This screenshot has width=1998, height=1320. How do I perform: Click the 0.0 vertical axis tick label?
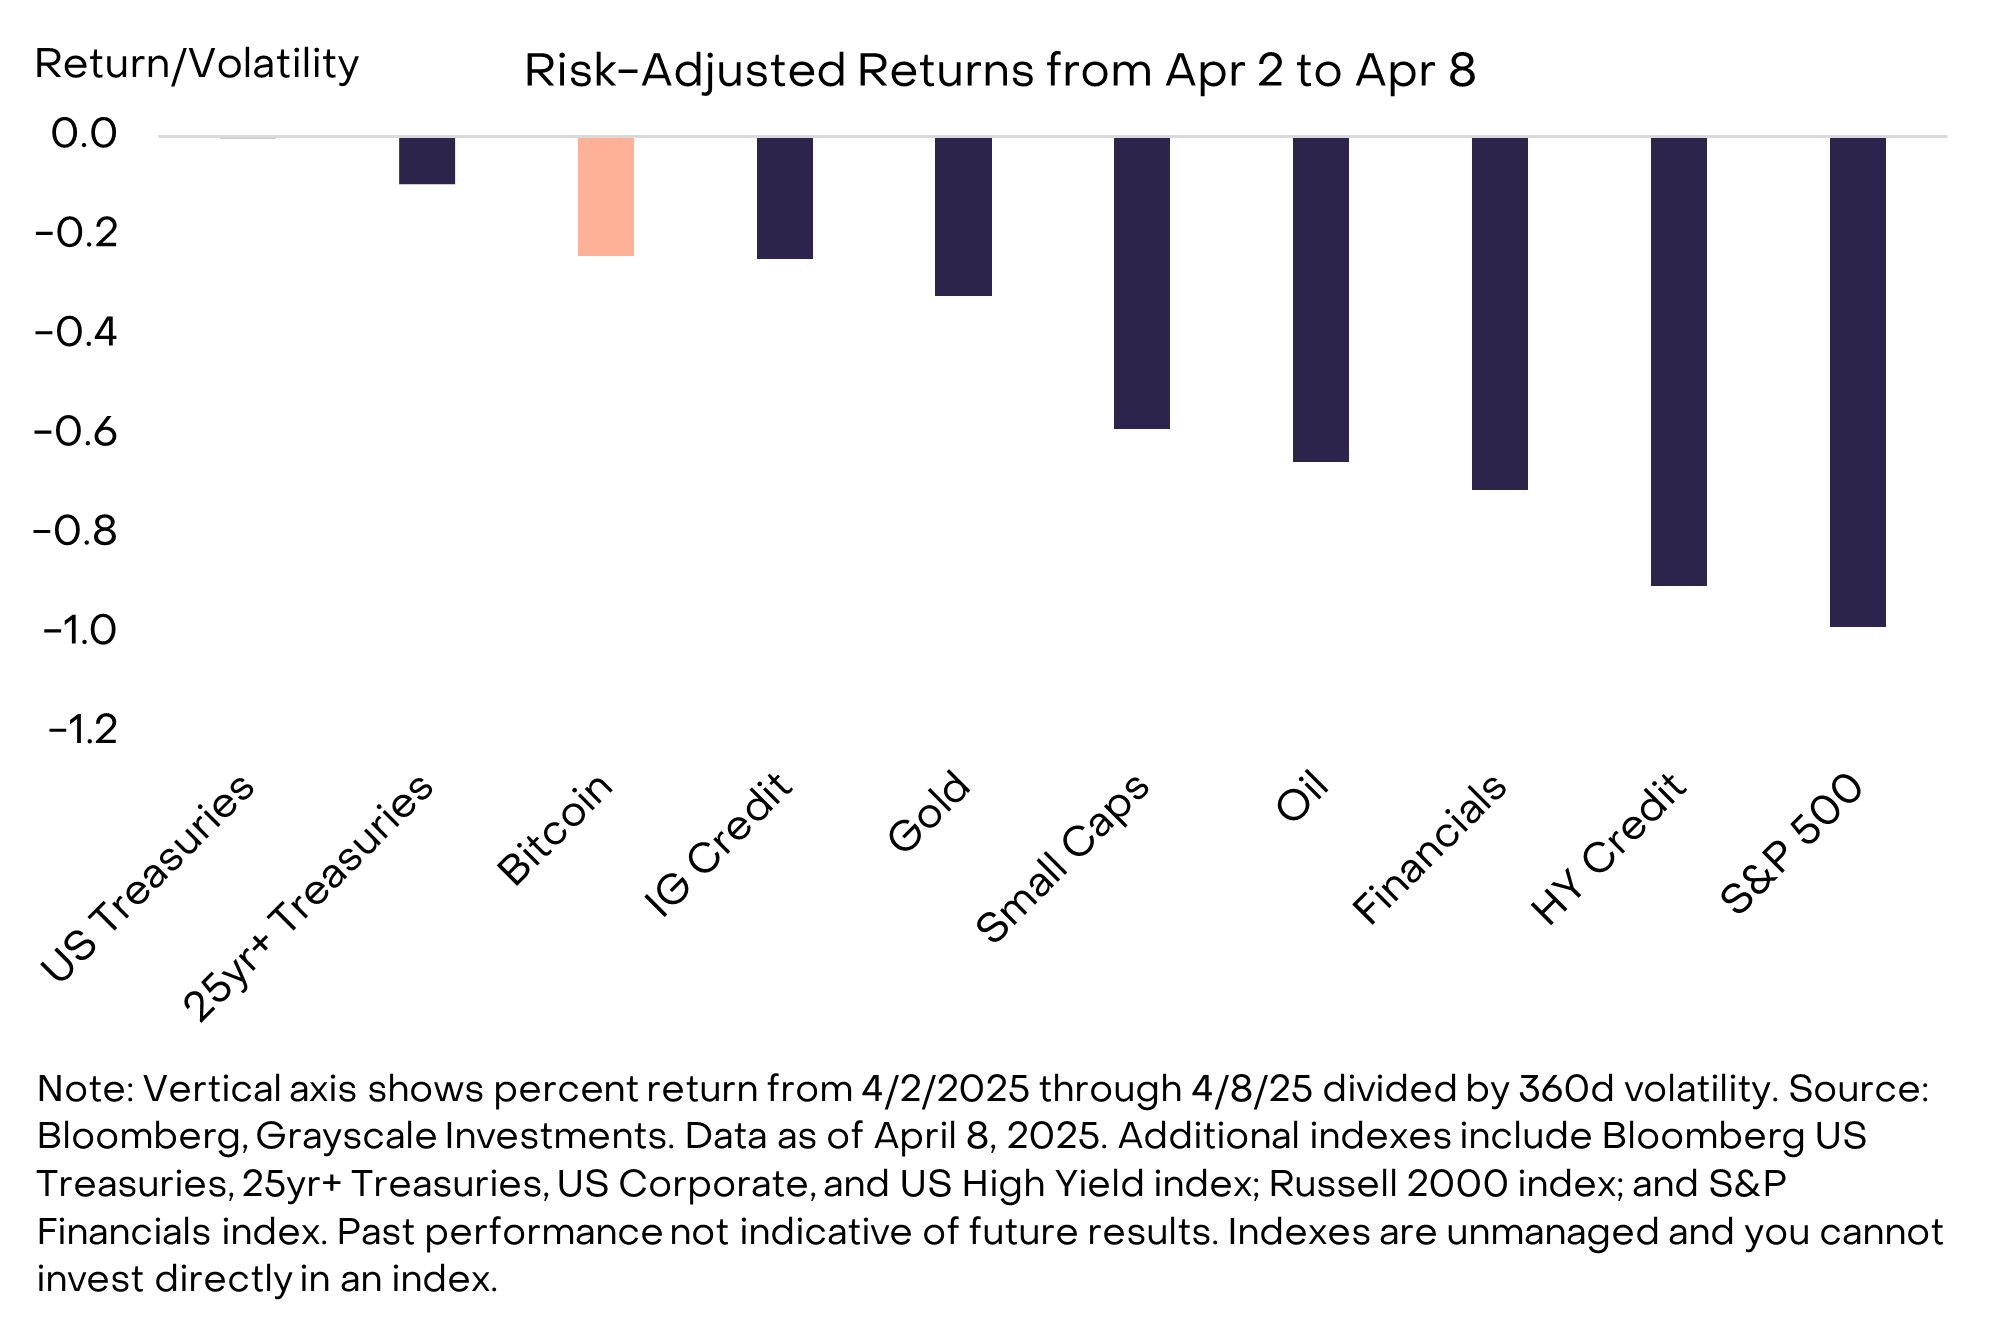84,134
